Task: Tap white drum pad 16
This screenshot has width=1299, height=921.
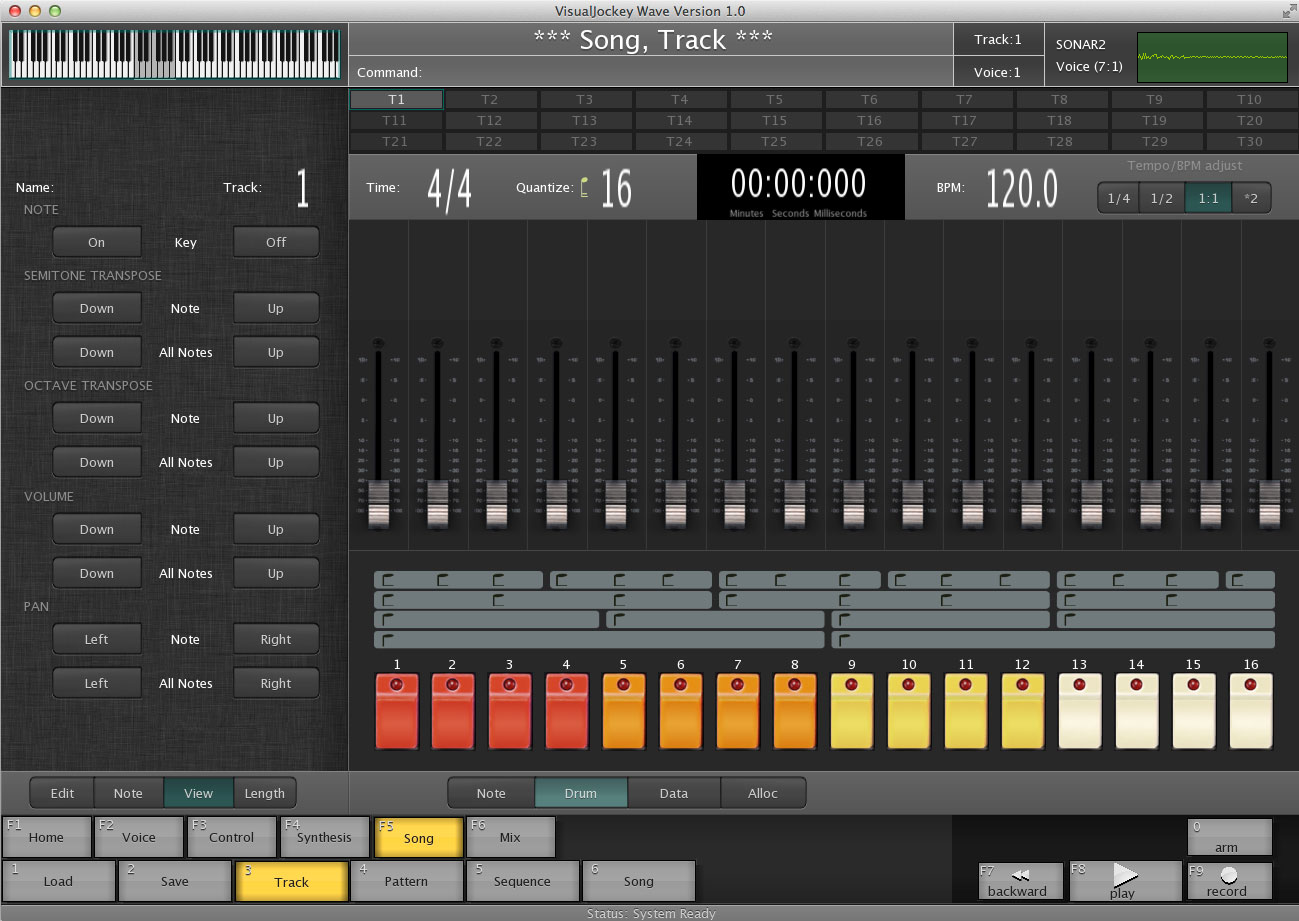Action: (1250, 711)
